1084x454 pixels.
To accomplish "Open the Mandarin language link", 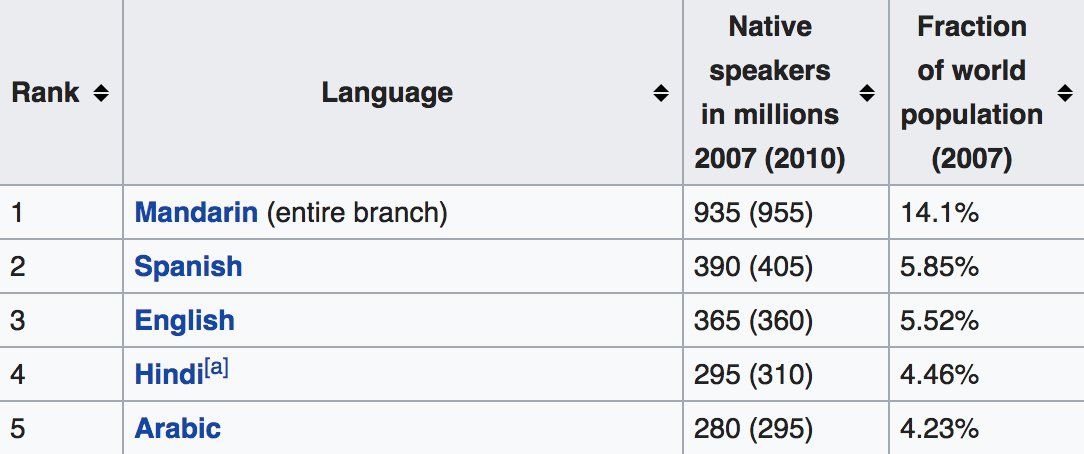I will click(196, 213).
